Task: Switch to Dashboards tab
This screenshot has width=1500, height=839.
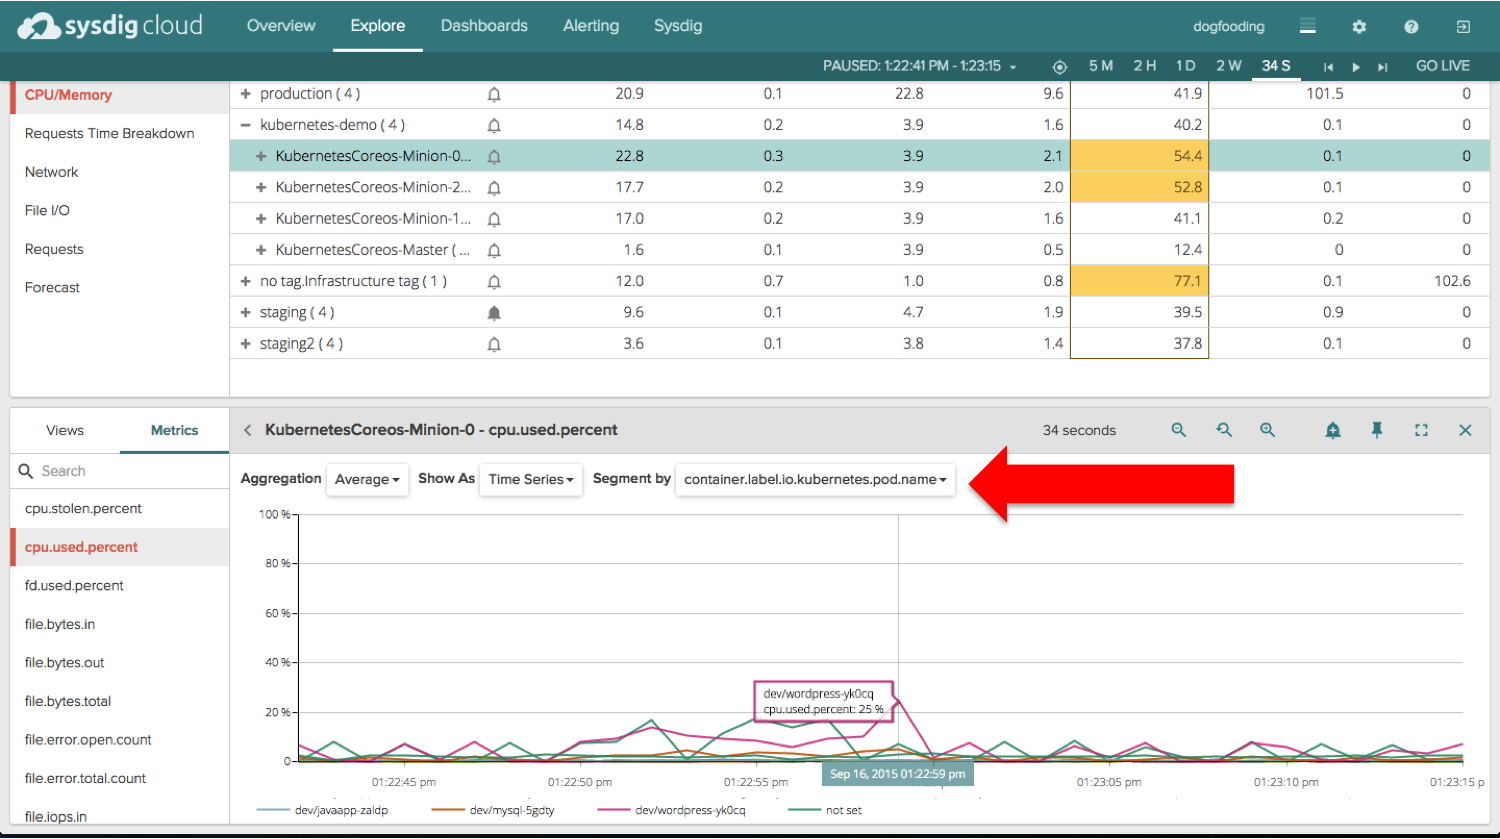Action: tap(484, 26)
